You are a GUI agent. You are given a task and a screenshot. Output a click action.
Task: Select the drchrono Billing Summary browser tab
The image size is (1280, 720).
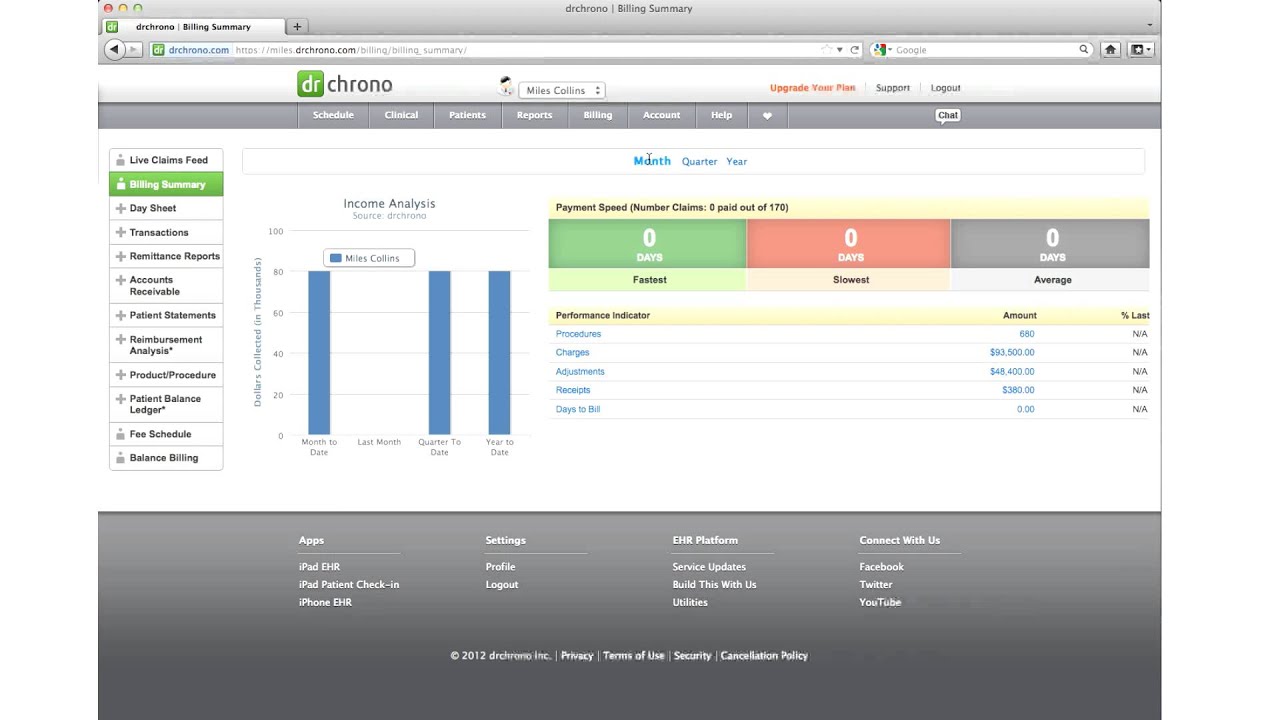193,26
